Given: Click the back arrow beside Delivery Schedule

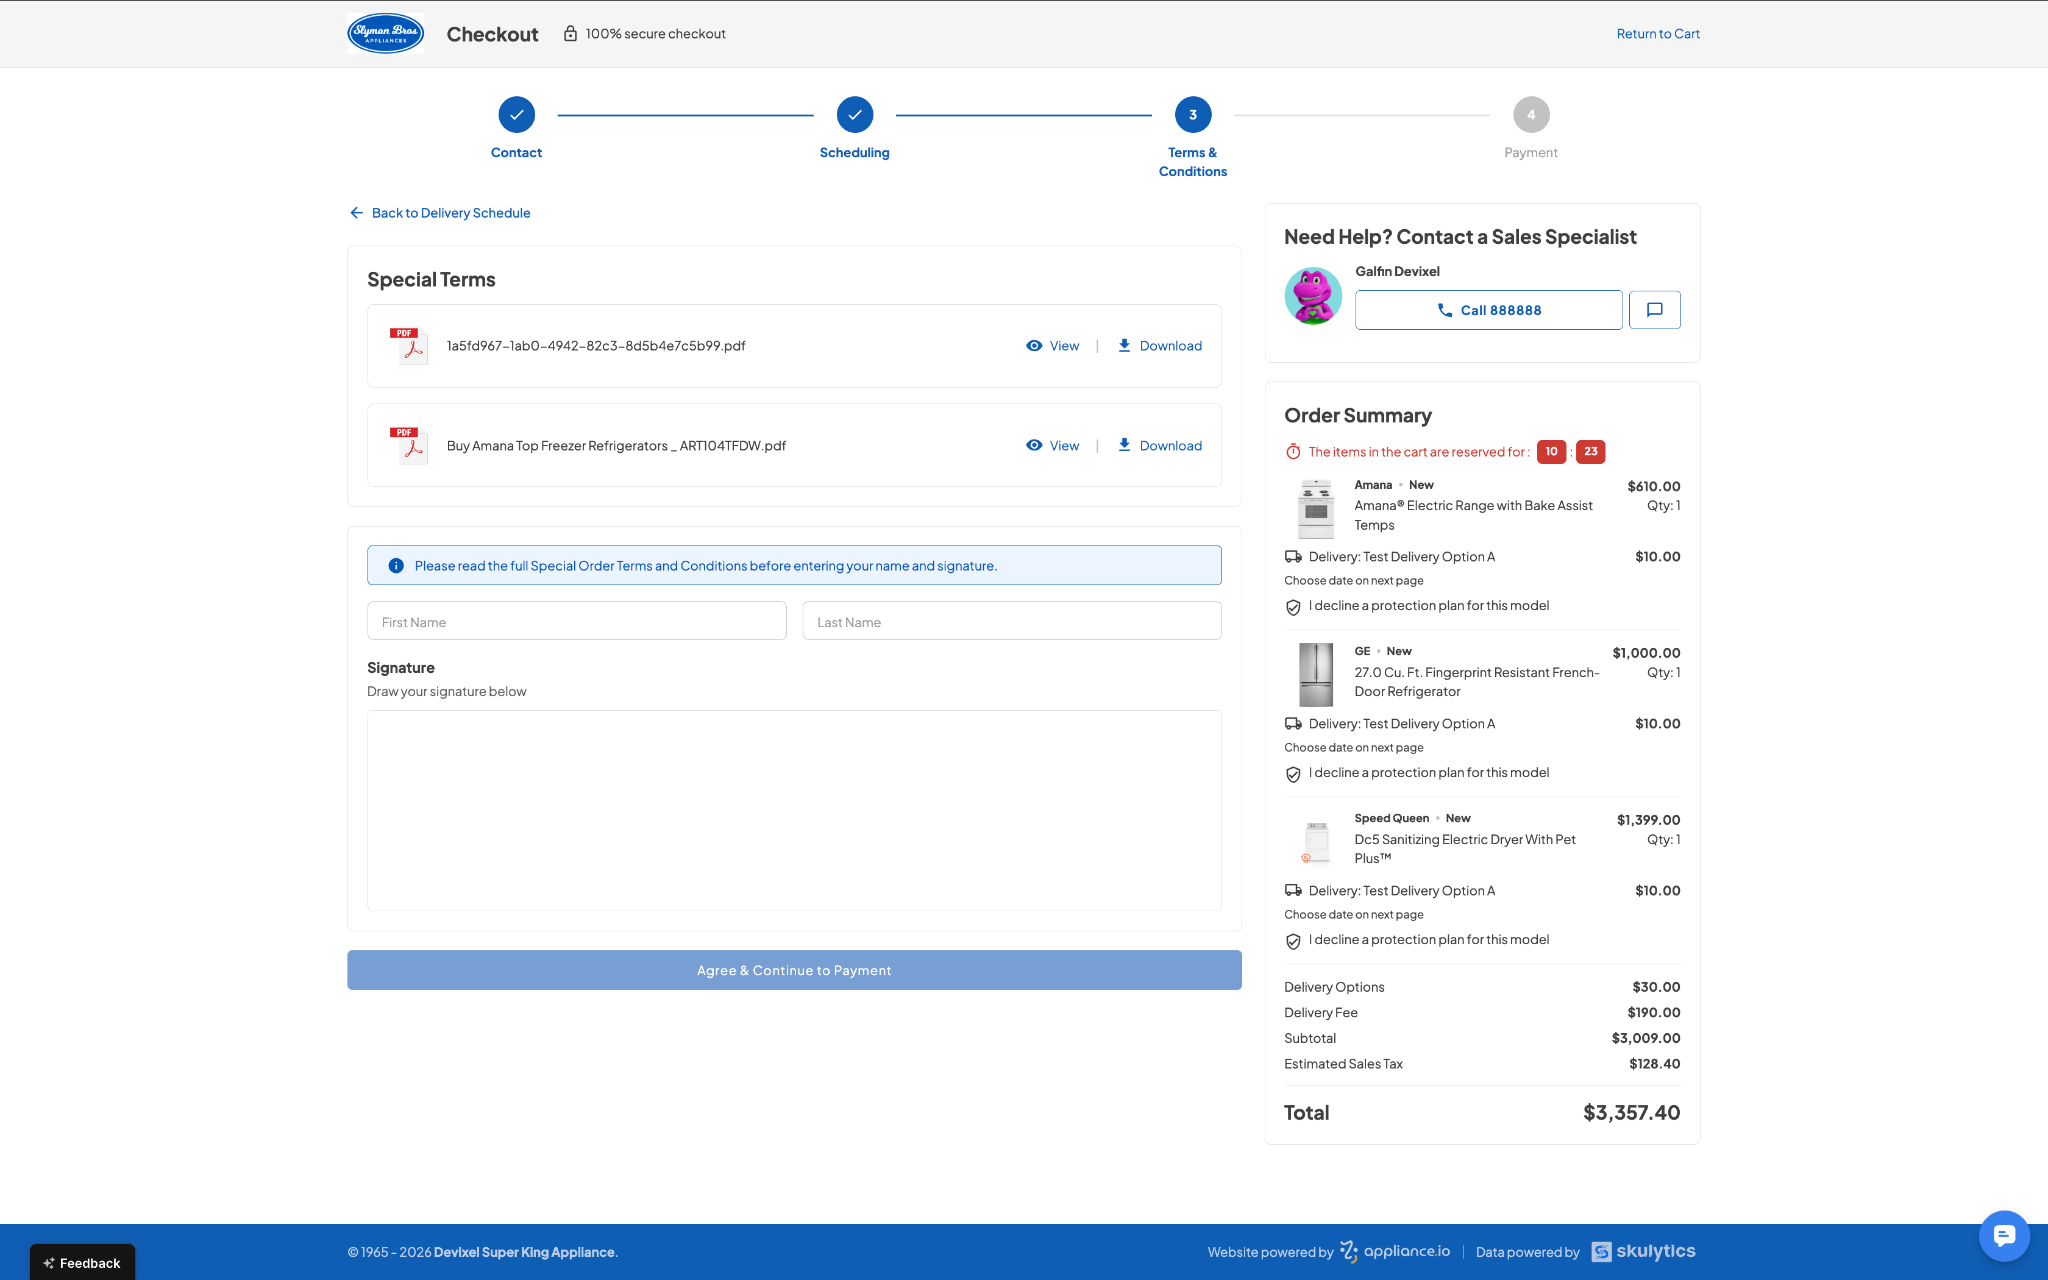Looking at the screenshot, I should [357, 213].
